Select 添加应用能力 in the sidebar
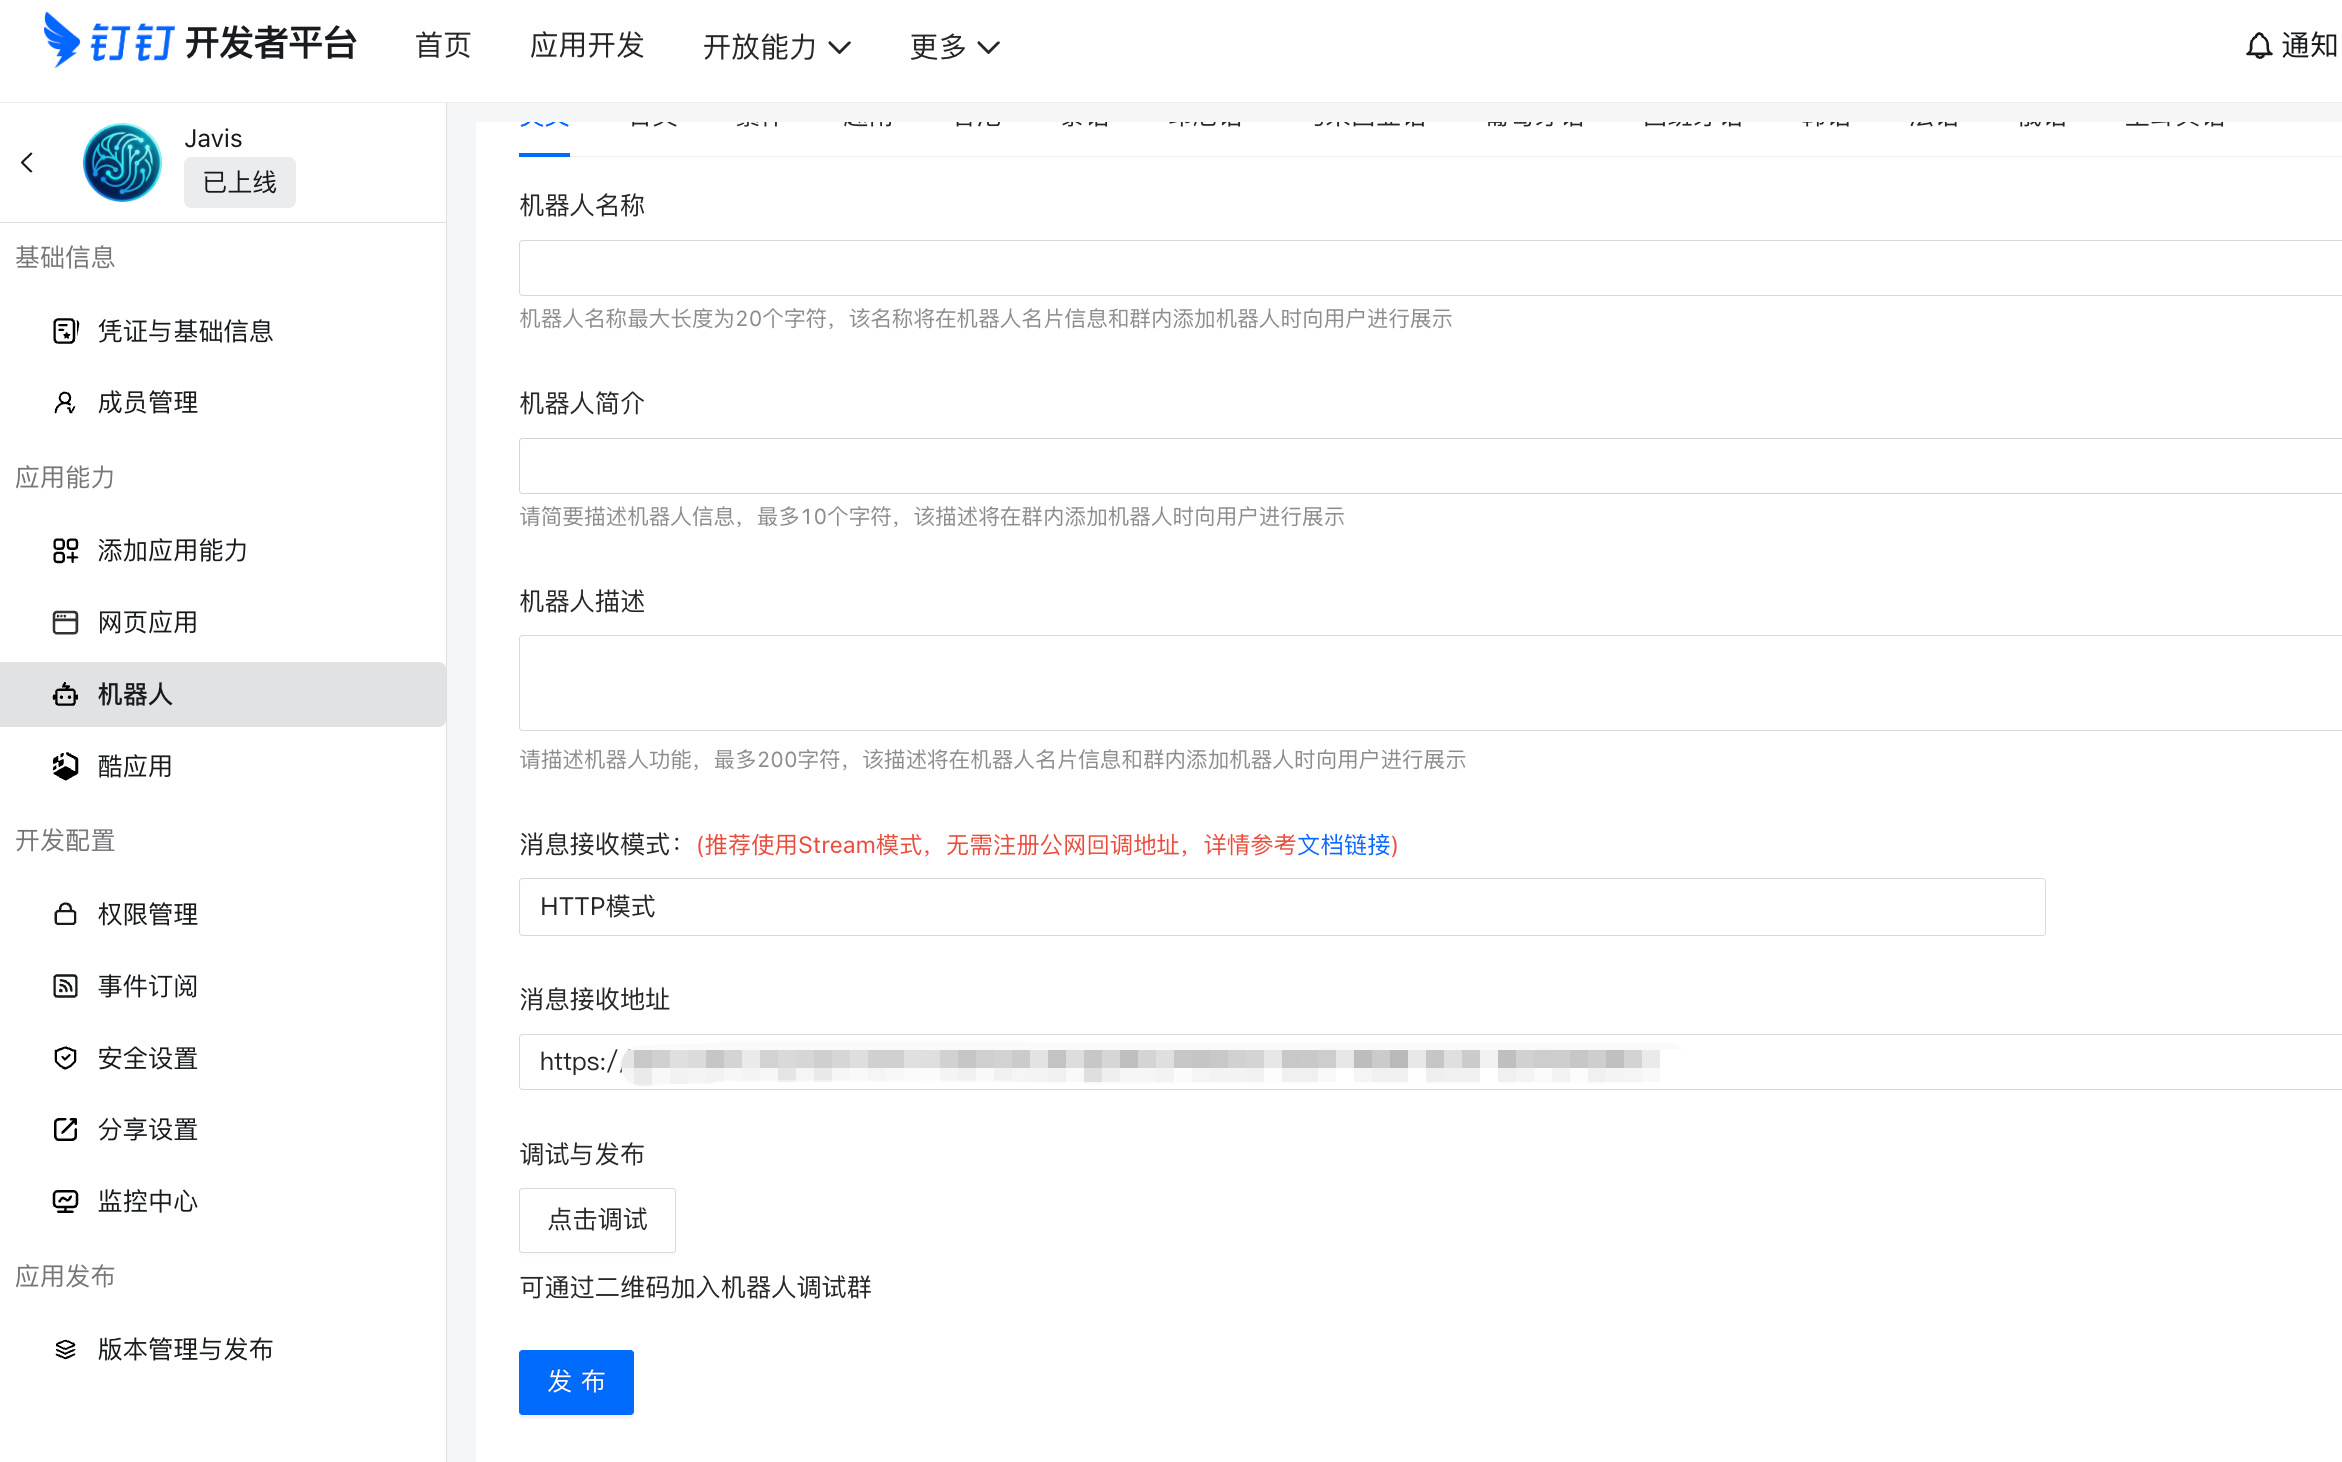Viewport: 2342px width, 1462px height. click(x=171, y=551)
